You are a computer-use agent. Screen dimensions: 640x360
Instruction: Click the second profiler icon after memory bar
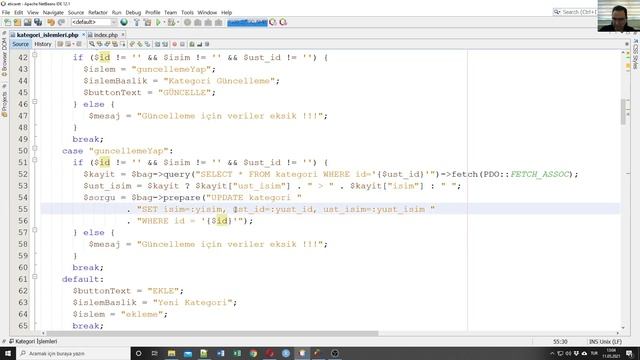[x=283, y=22]
